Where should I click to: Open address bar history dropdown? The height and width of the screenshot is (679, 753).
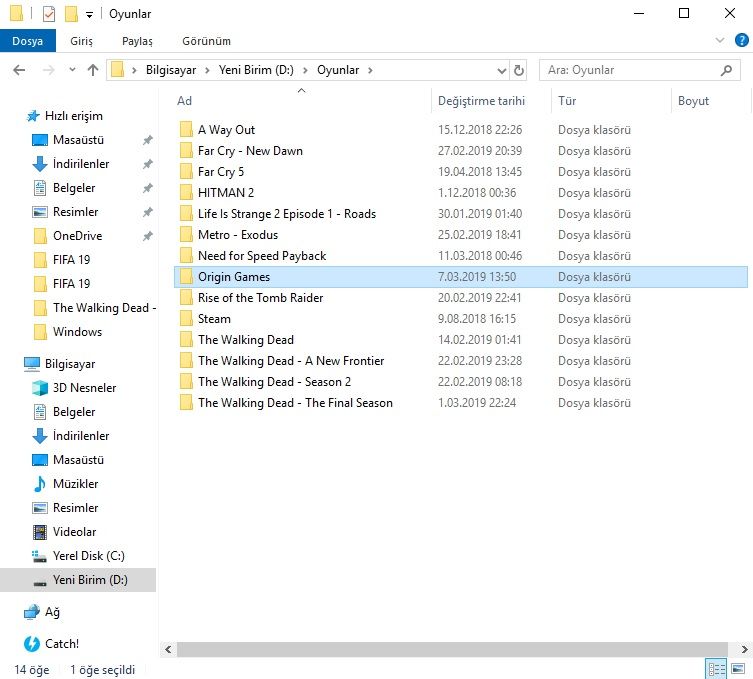501,71
